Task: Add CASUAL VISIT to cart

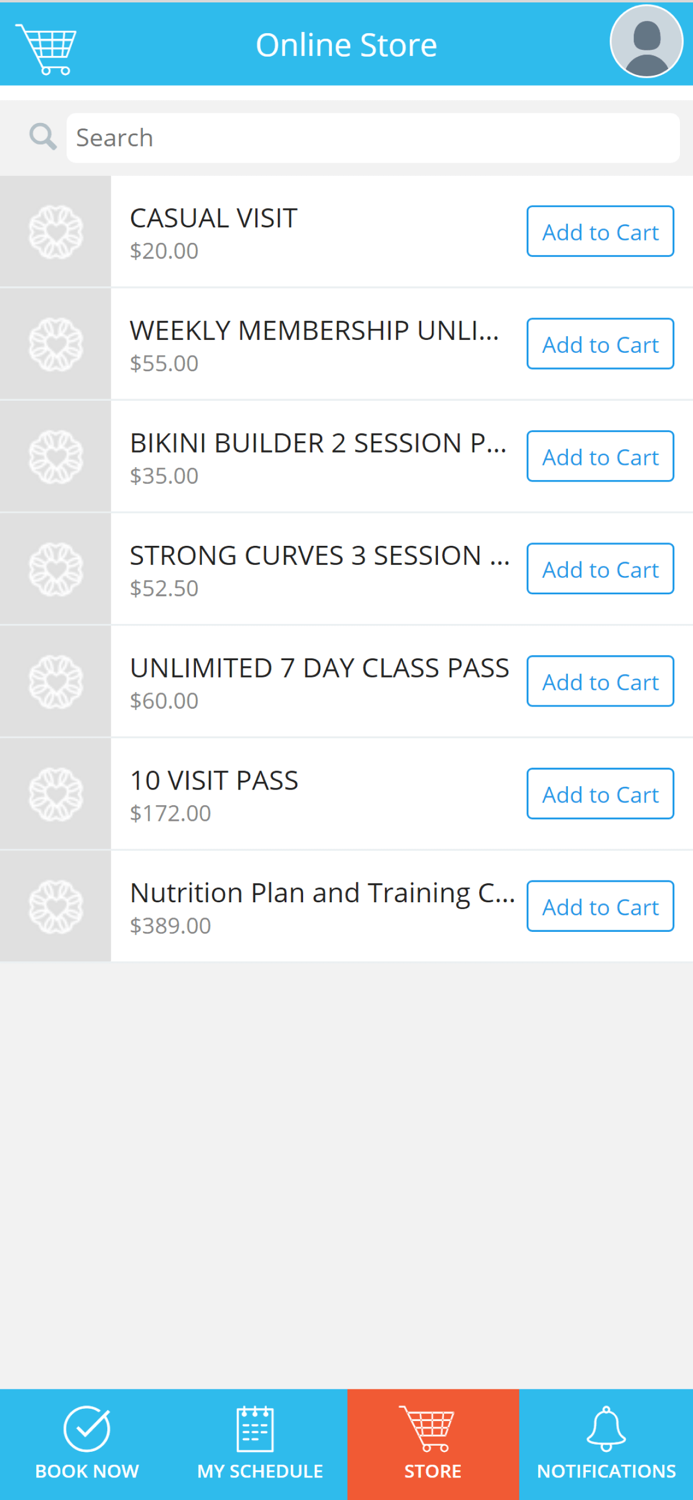Action: tap(600, 231)
